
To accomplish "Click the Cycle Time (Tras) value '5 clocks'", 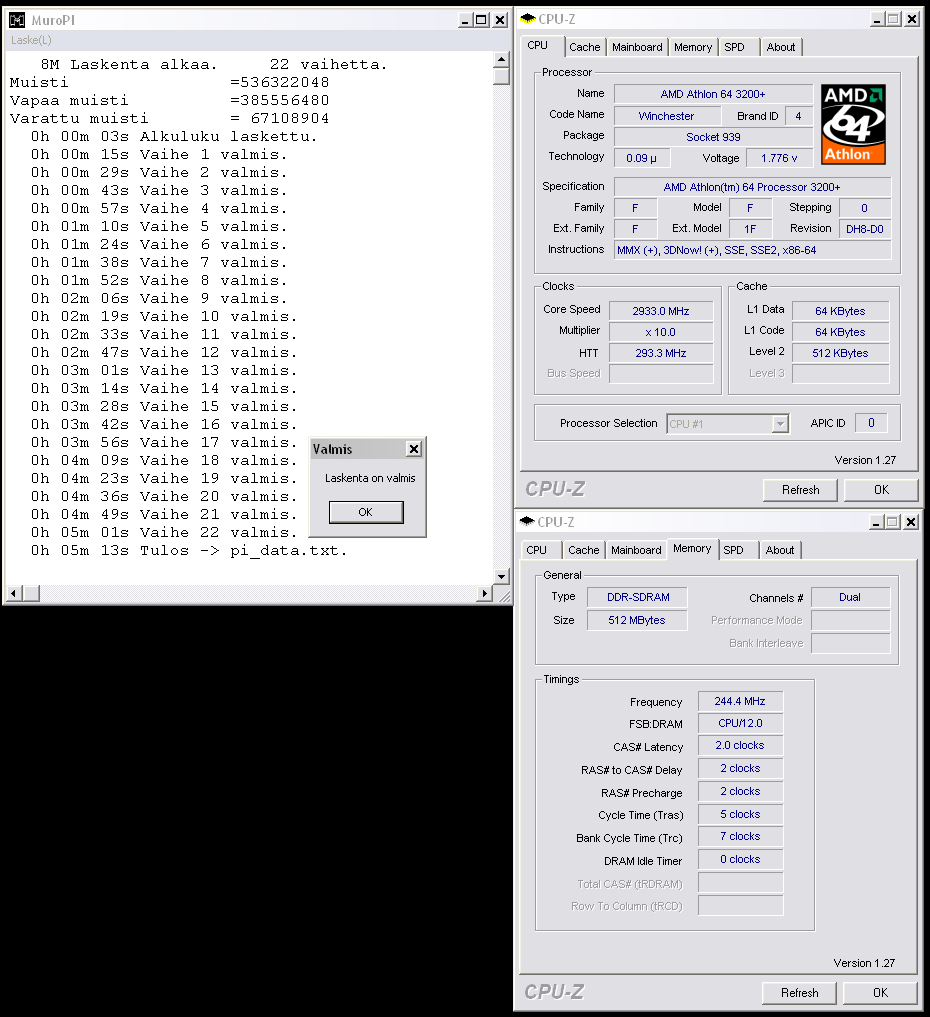I will 740,814.
